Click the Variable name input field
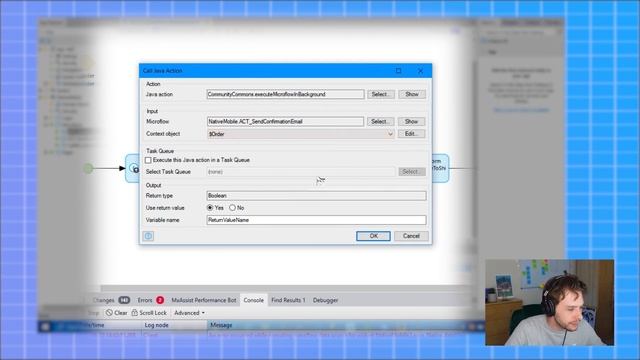 click(x=316, y=220)
